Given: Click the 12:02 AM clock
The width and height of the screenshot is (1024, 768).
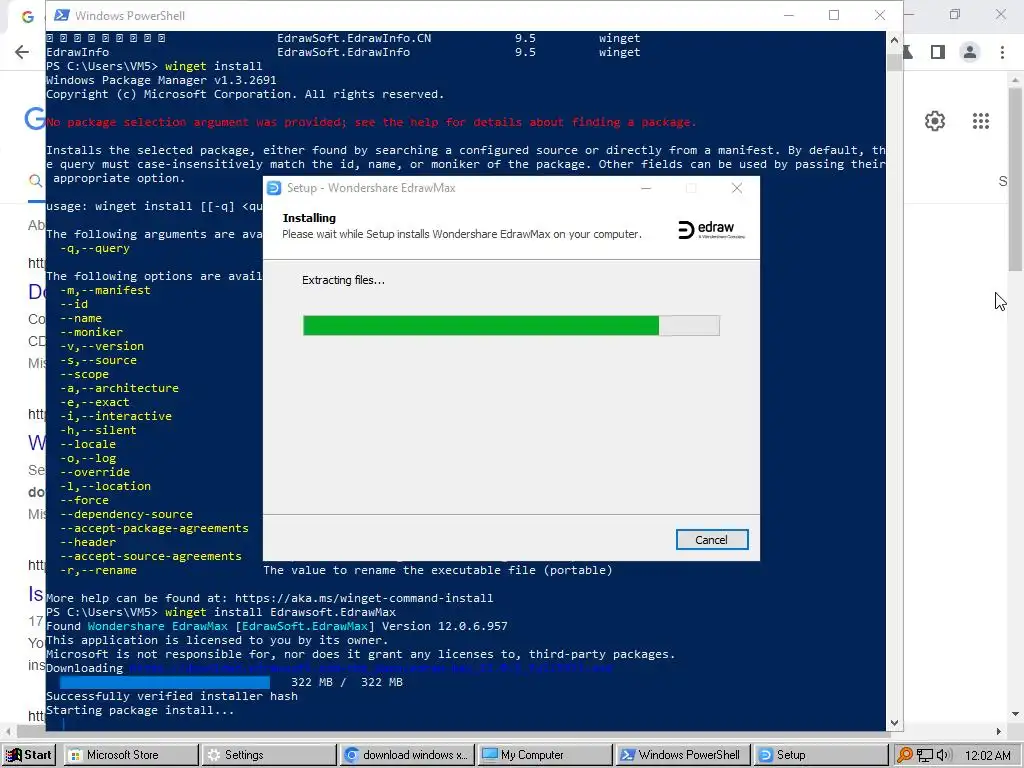Looking at the screenshot, I should pos(987,755).
